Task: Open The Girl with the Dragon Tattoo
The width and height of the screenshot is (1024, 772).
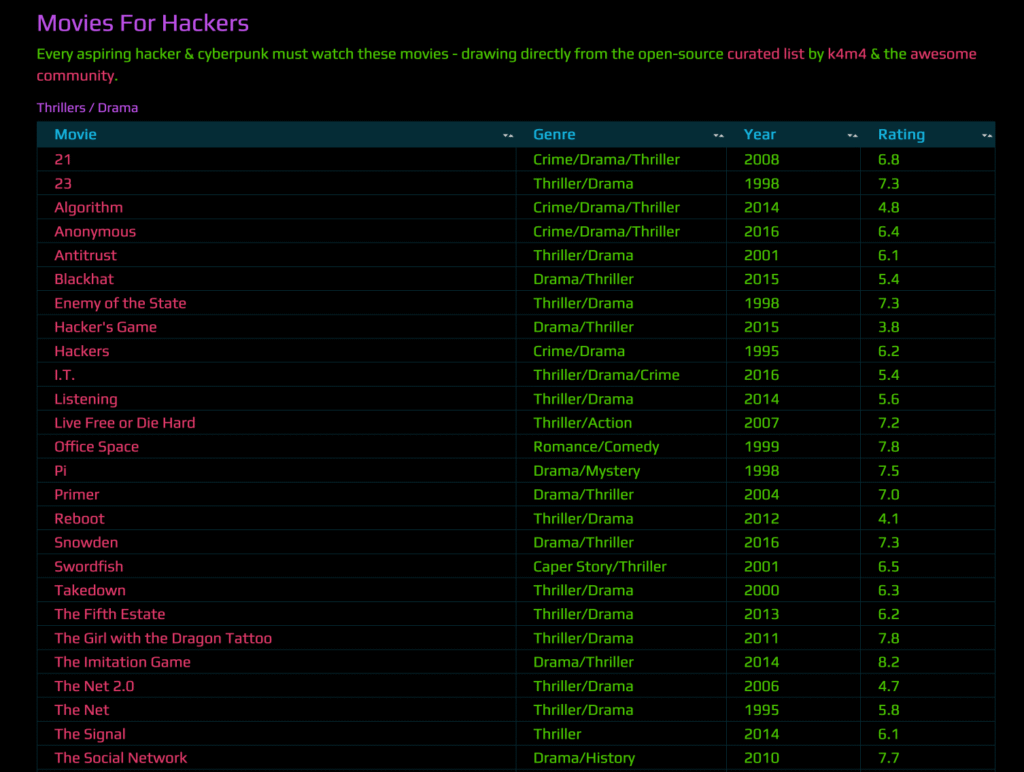Action: click(x=163, y=638)
